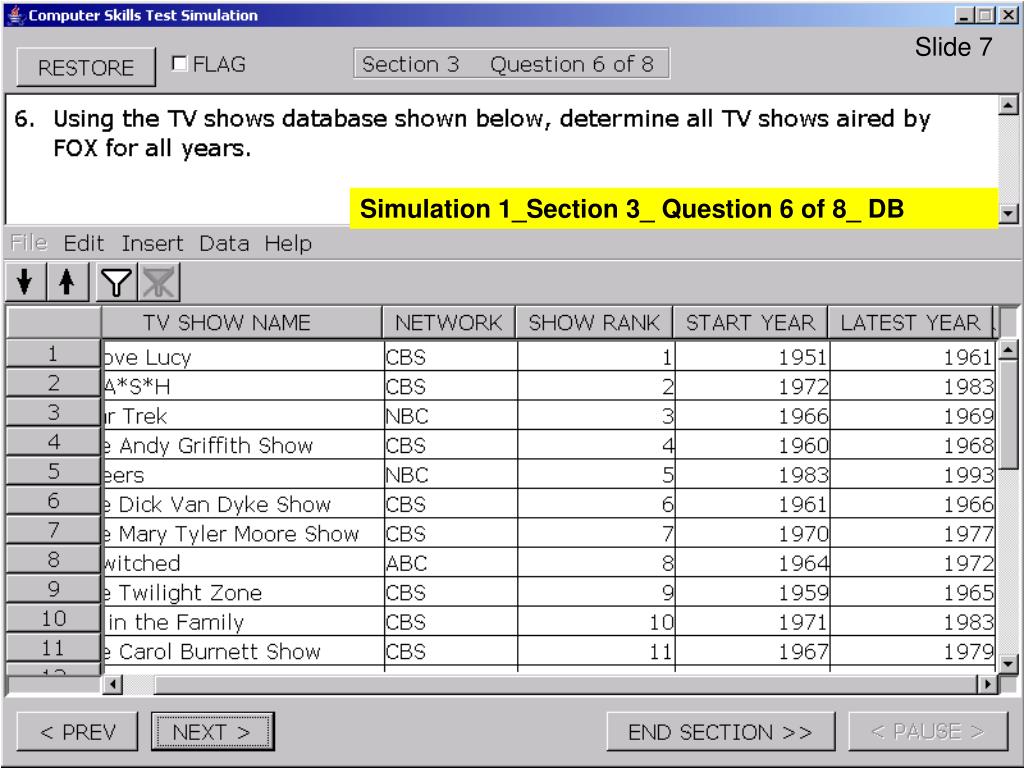Viewport: 1024px width, 768px height.
Task: Select row header 1
Action: pyautogui.click(x=53, y=354)
